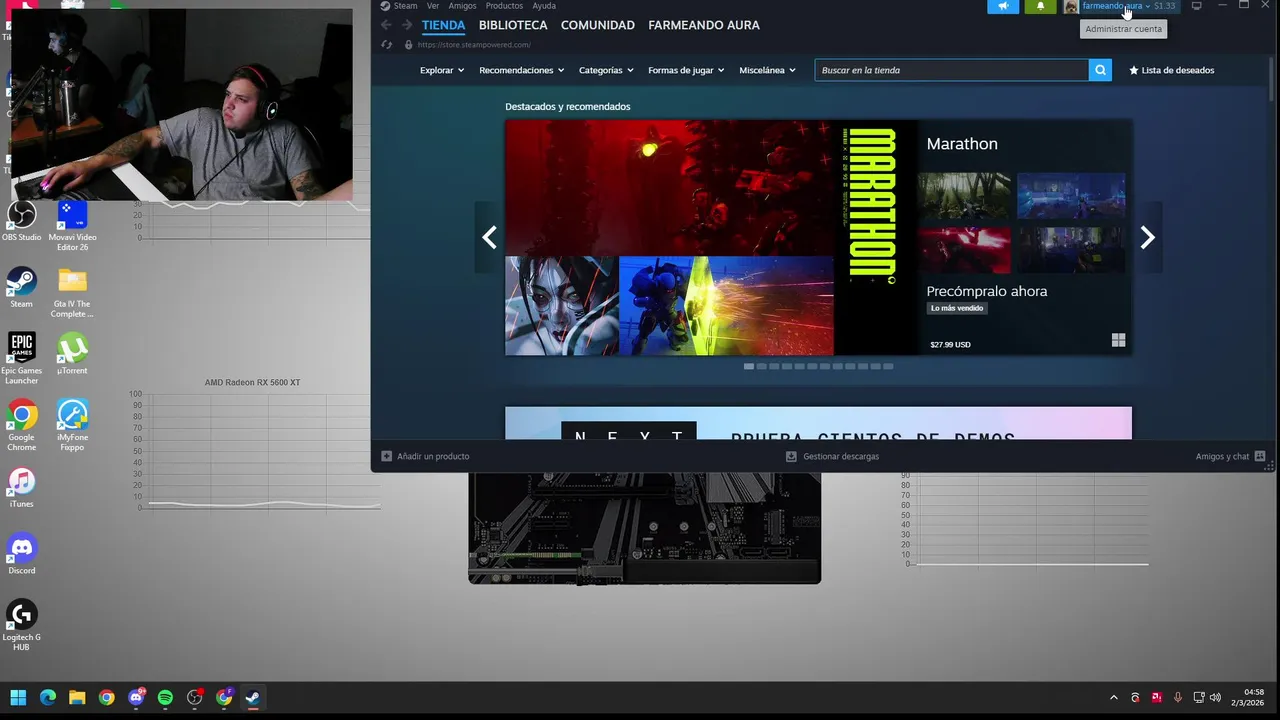1280x720 pixels.
Task: Expand the farmeando aura account dropdown
Action: point(1116,6)
